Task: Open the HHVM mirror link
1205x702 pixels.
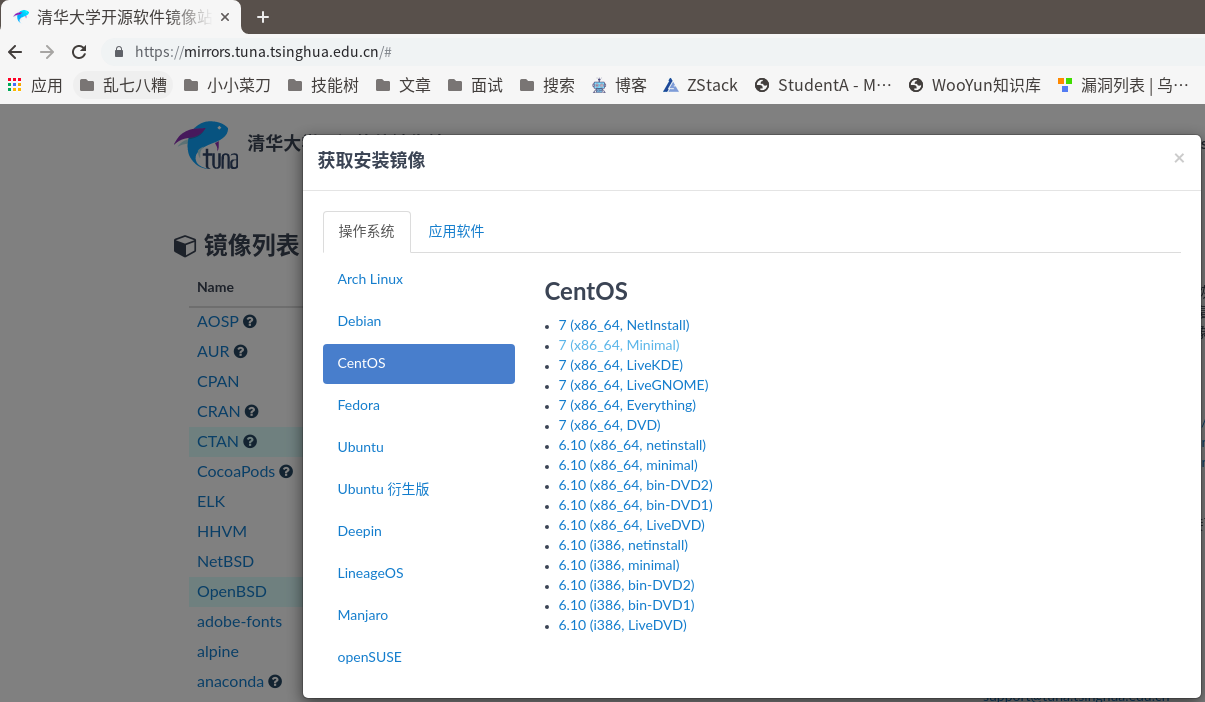Action: click(222, 532)
